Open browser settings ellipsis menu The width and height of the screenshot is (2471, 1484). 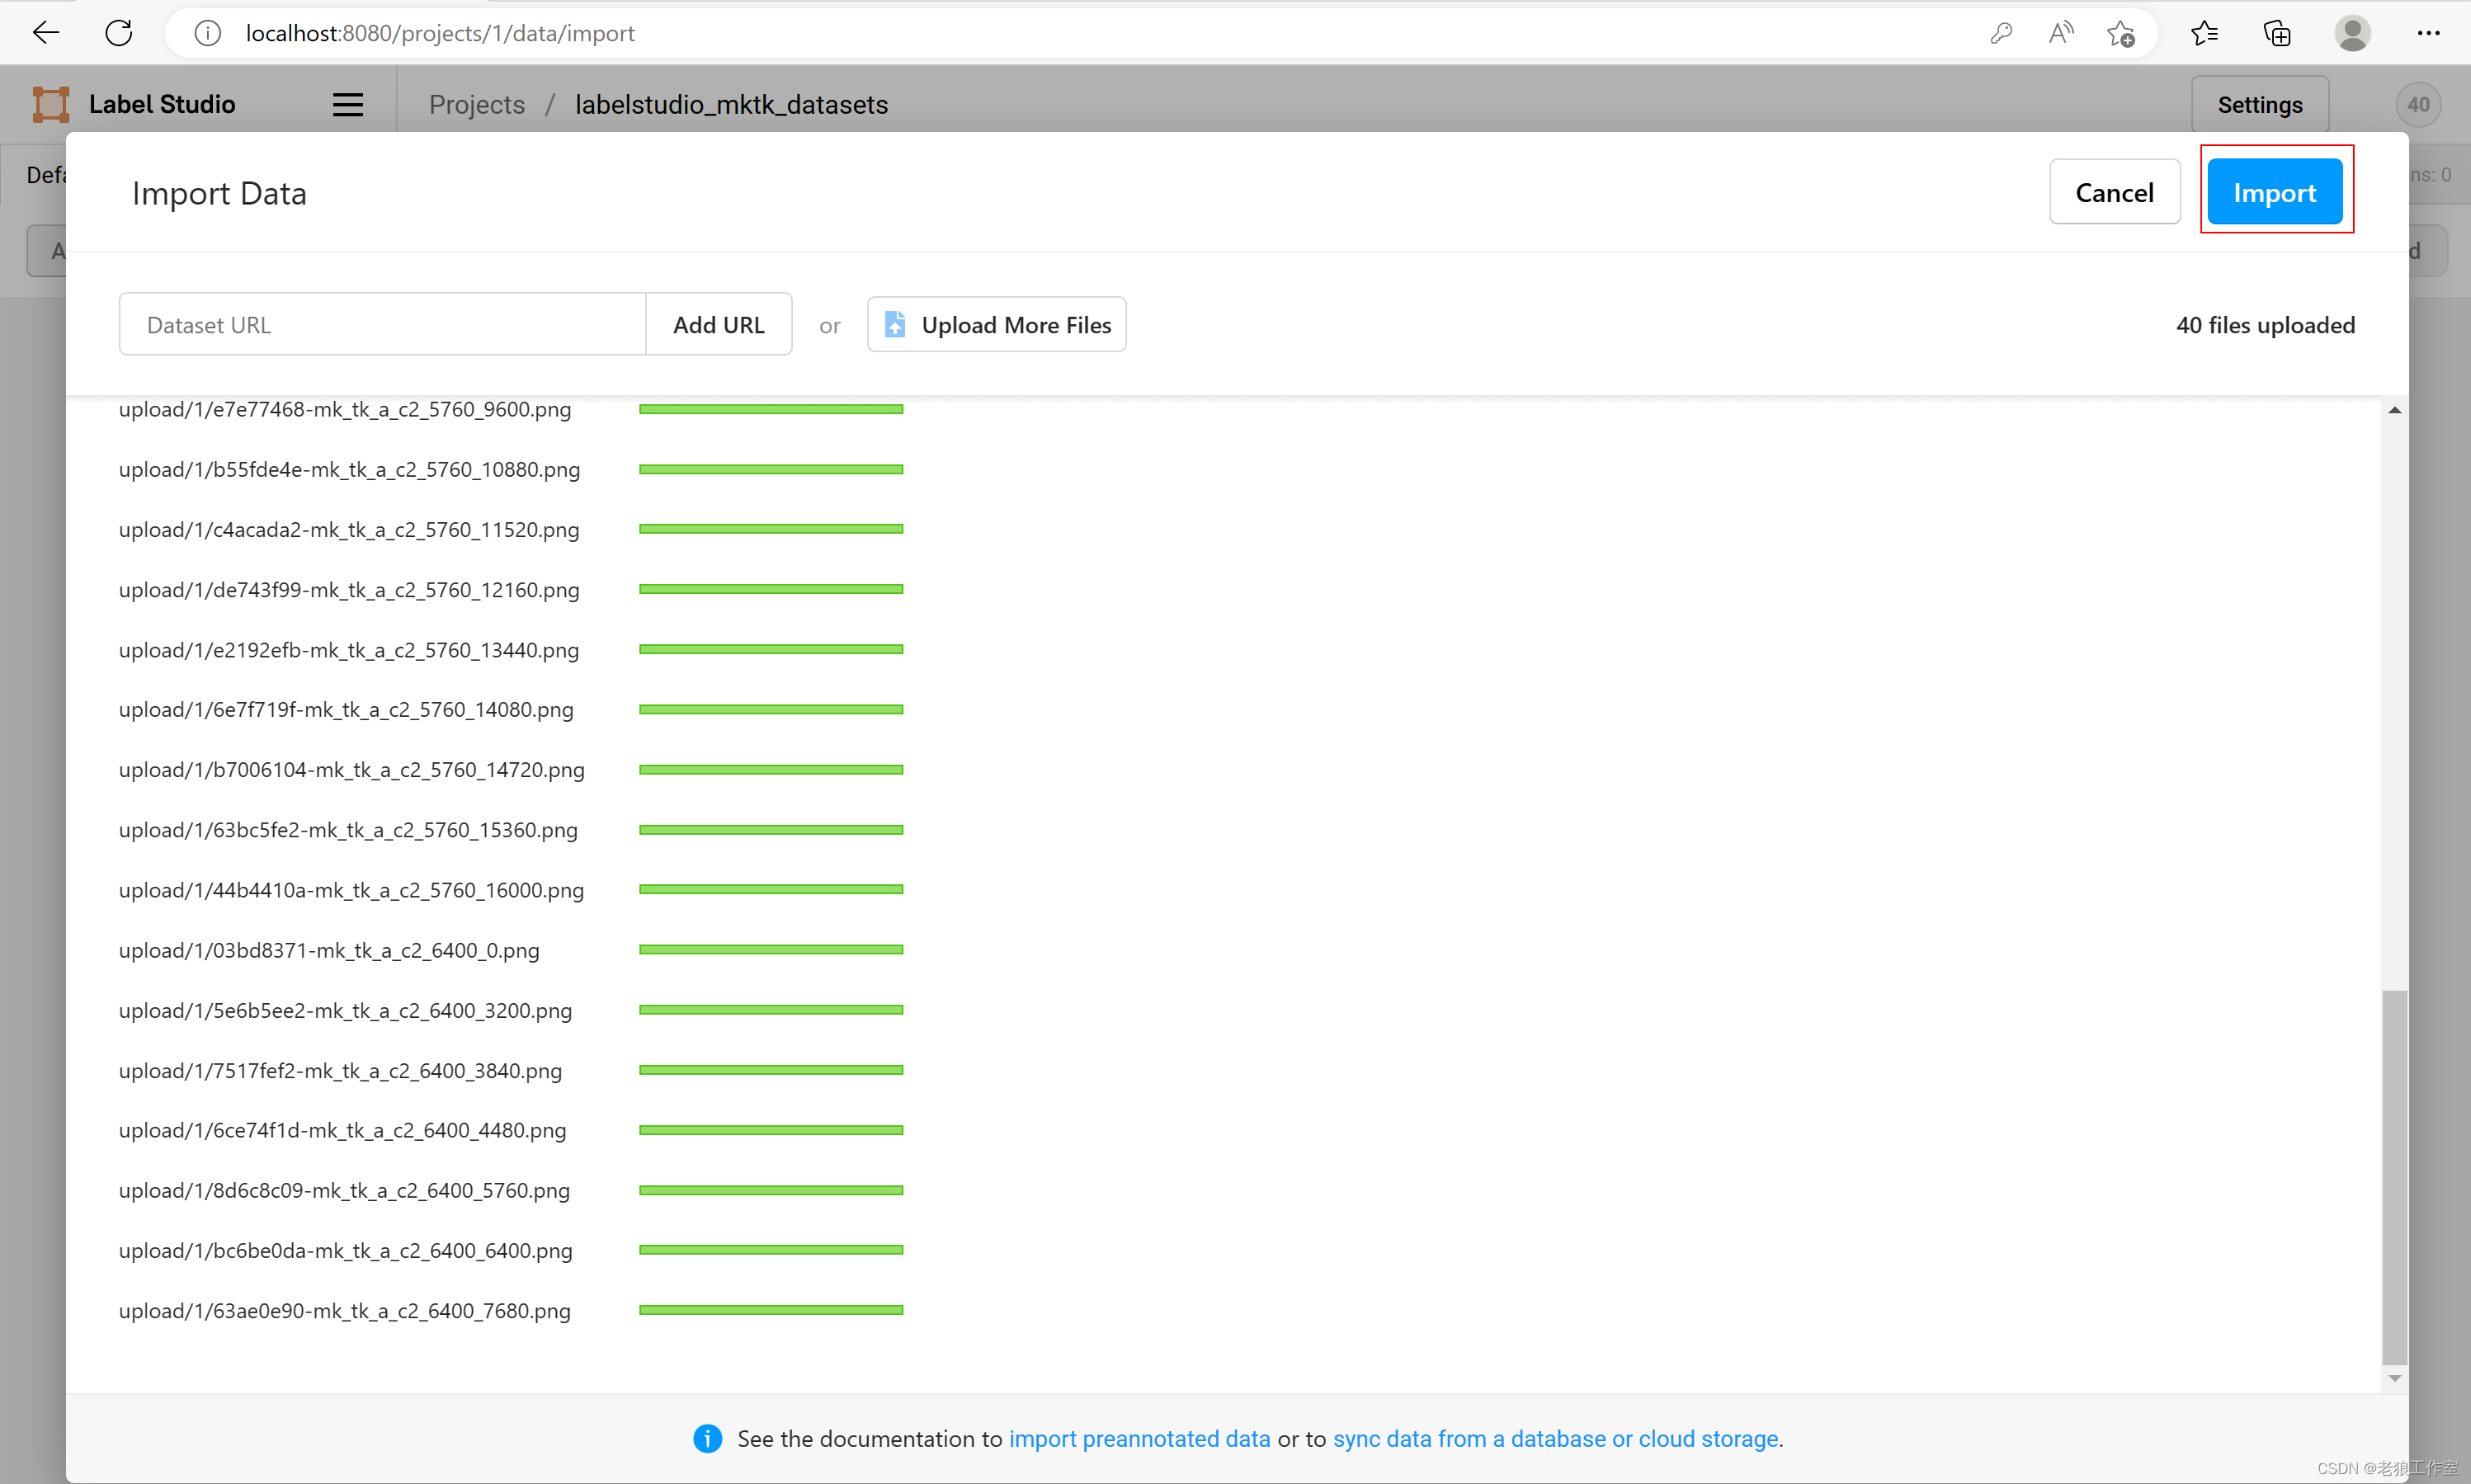[2428, 33]
